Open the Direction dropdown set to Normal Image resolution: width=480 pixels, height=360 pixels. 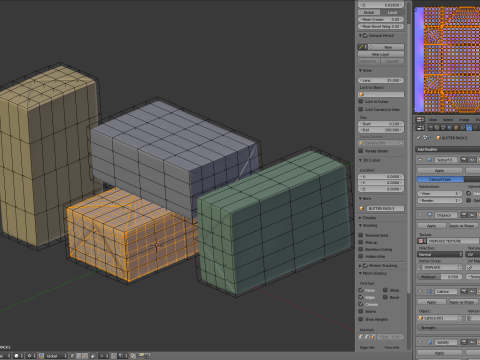[440, 254]
